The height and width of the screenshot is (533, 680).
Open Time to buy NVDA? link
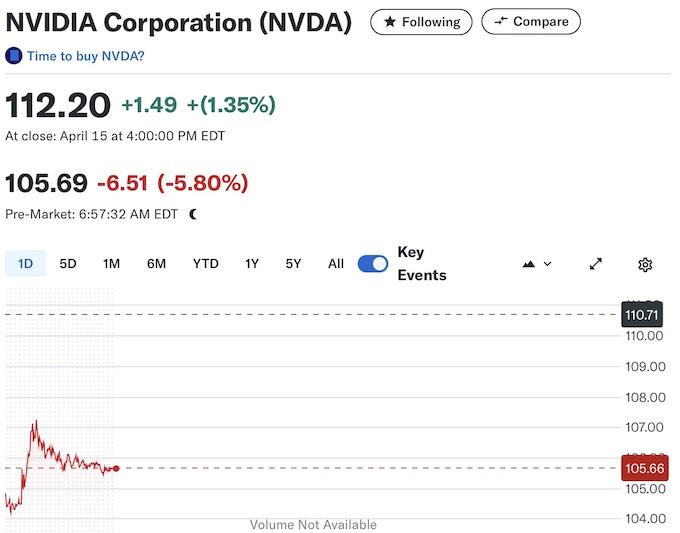[85, 56]
